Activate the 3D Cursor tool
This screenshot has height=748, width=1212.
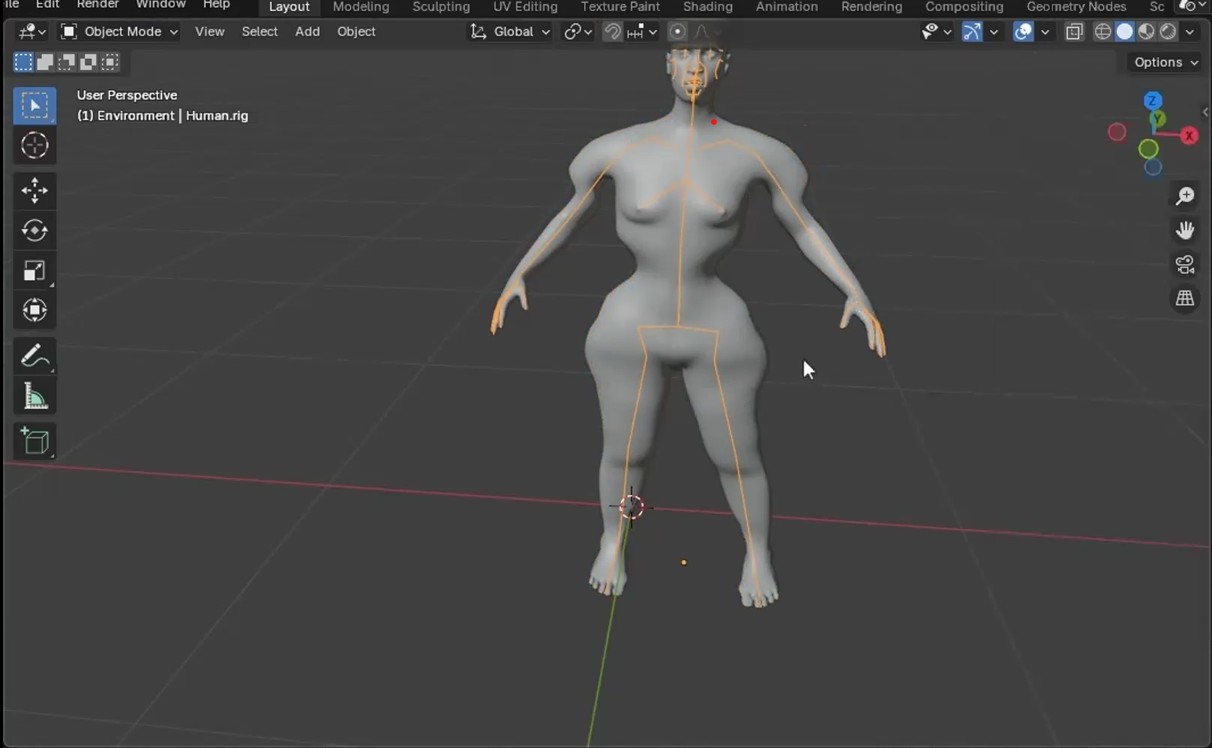(x=34, y=146)
